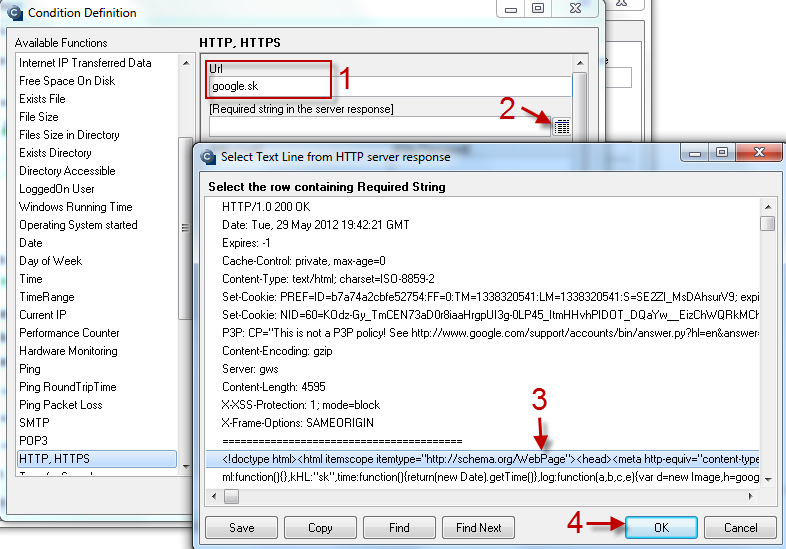Select the Content-Length: 4595 row
786x549 pixels.
pos(482,387)
